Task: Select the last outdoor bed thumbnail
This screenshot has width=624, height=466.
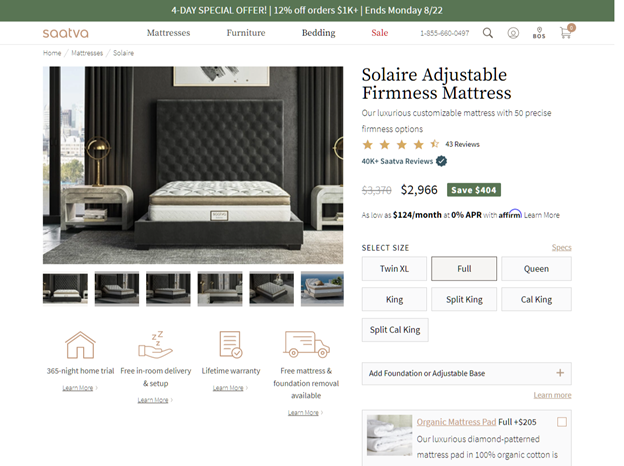Action: tap(322, 289)
